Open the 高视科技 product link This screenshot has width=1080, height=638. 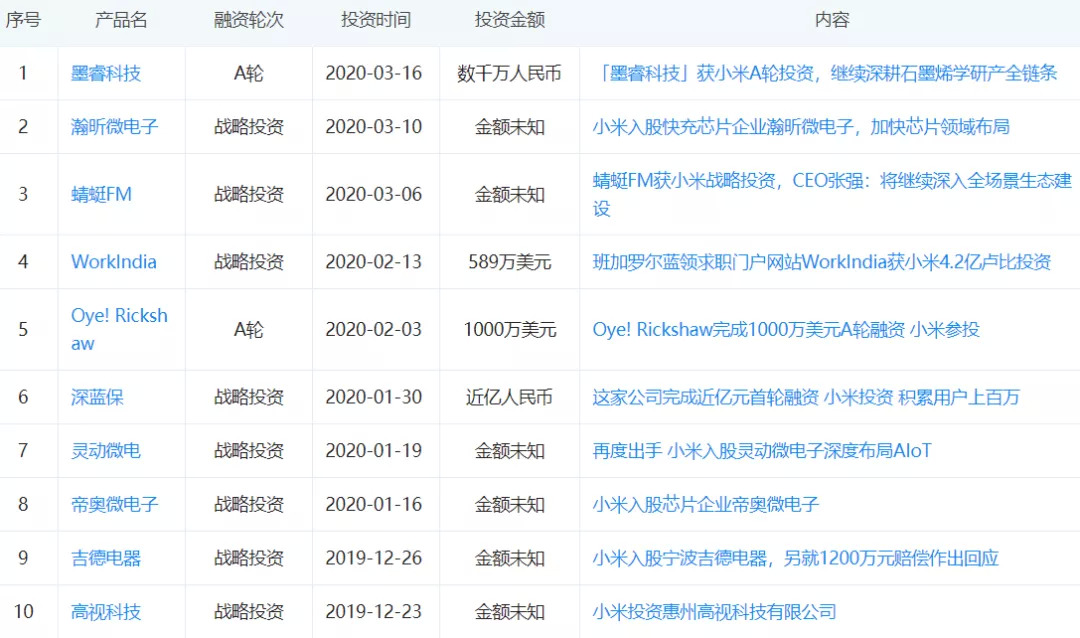click(105, 612)
